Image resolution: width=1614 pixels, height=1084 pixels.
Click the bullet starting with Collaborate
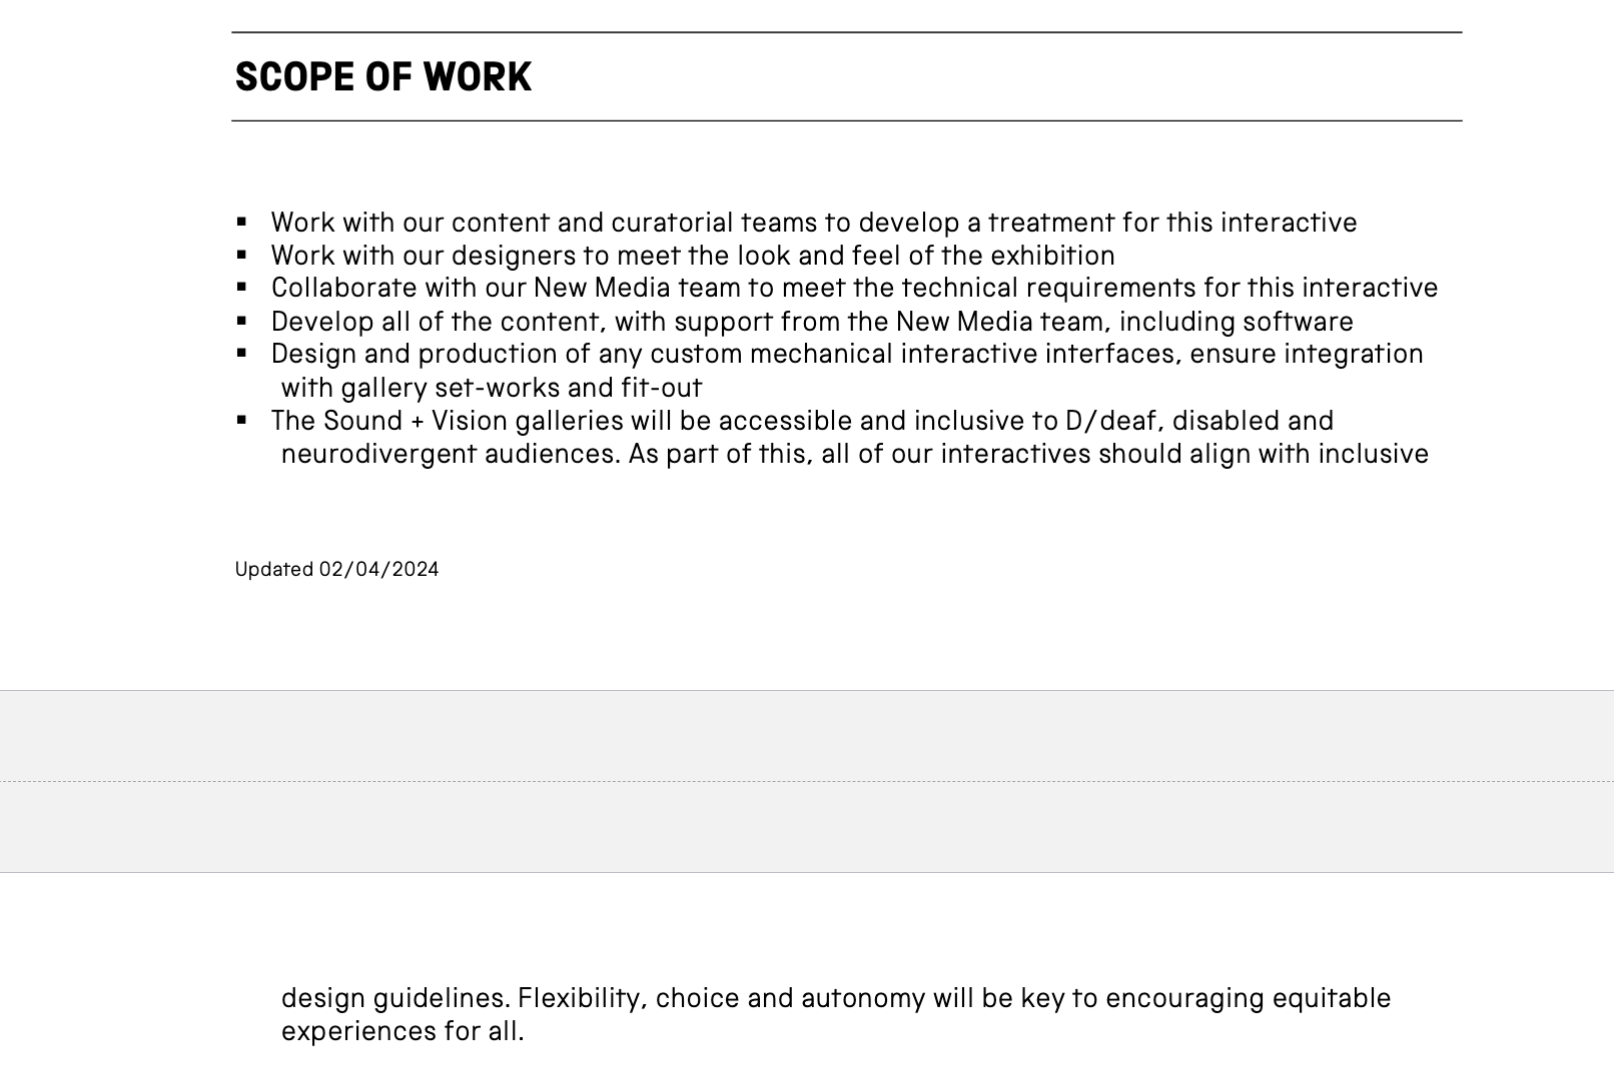pyautogui.click(x=853, y=288)
